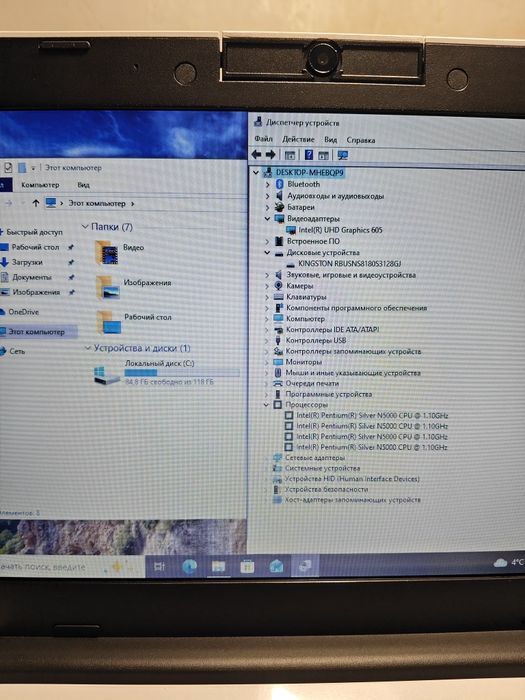Click the blue Help question mark toolbar icon
The height and width of the screenshot is (700, 525).
308,154
